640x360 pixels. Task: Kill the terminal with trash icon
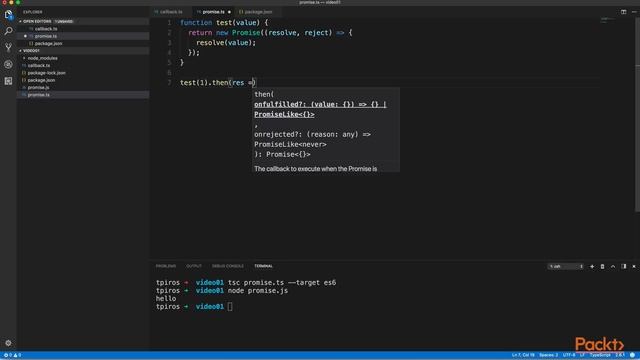pyautogui.click(x=602, y=267)
